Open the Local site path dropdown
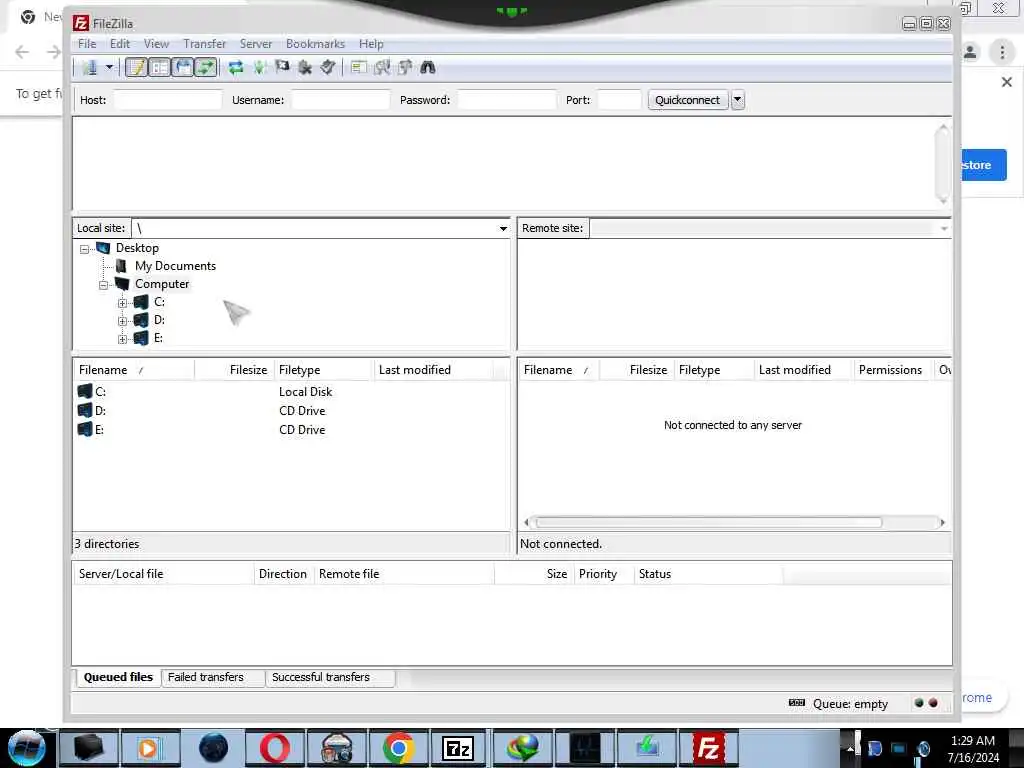 [503, 228]
